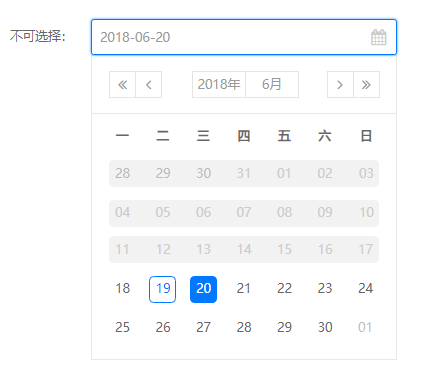Click disabled date 31 in first row
Viewport: 422px width, 376px height.
coord(244,173)
